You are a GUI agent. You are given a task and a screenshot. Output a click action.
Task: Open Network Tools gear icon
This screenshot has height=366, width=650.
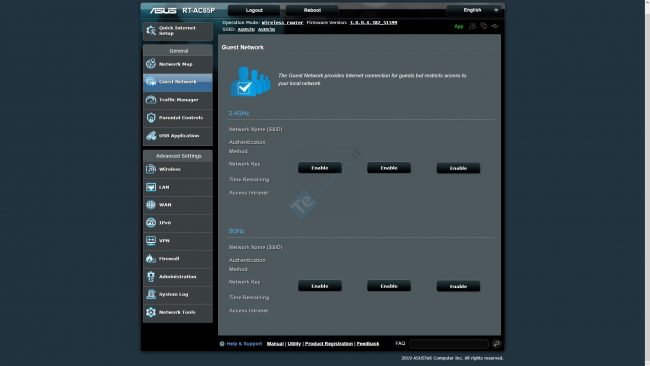click(x=150, y=312)
